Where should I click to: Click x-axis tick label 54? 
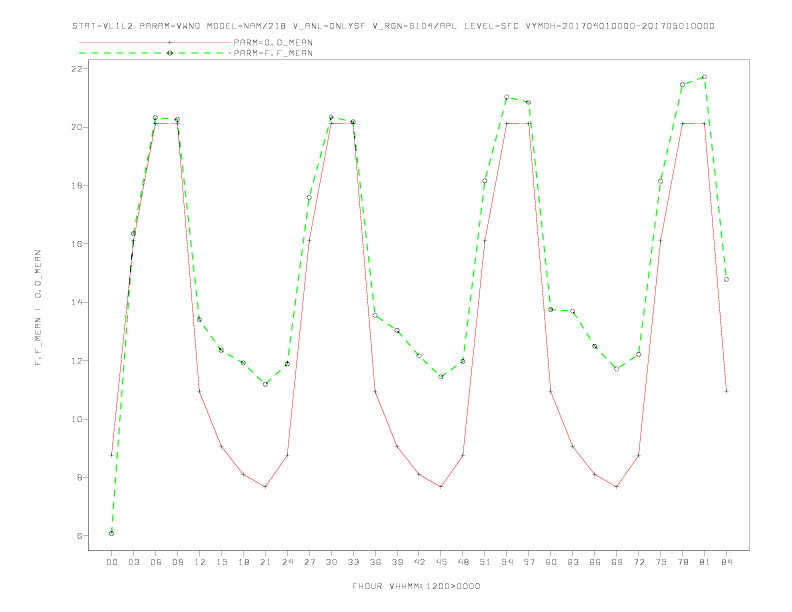507,562
